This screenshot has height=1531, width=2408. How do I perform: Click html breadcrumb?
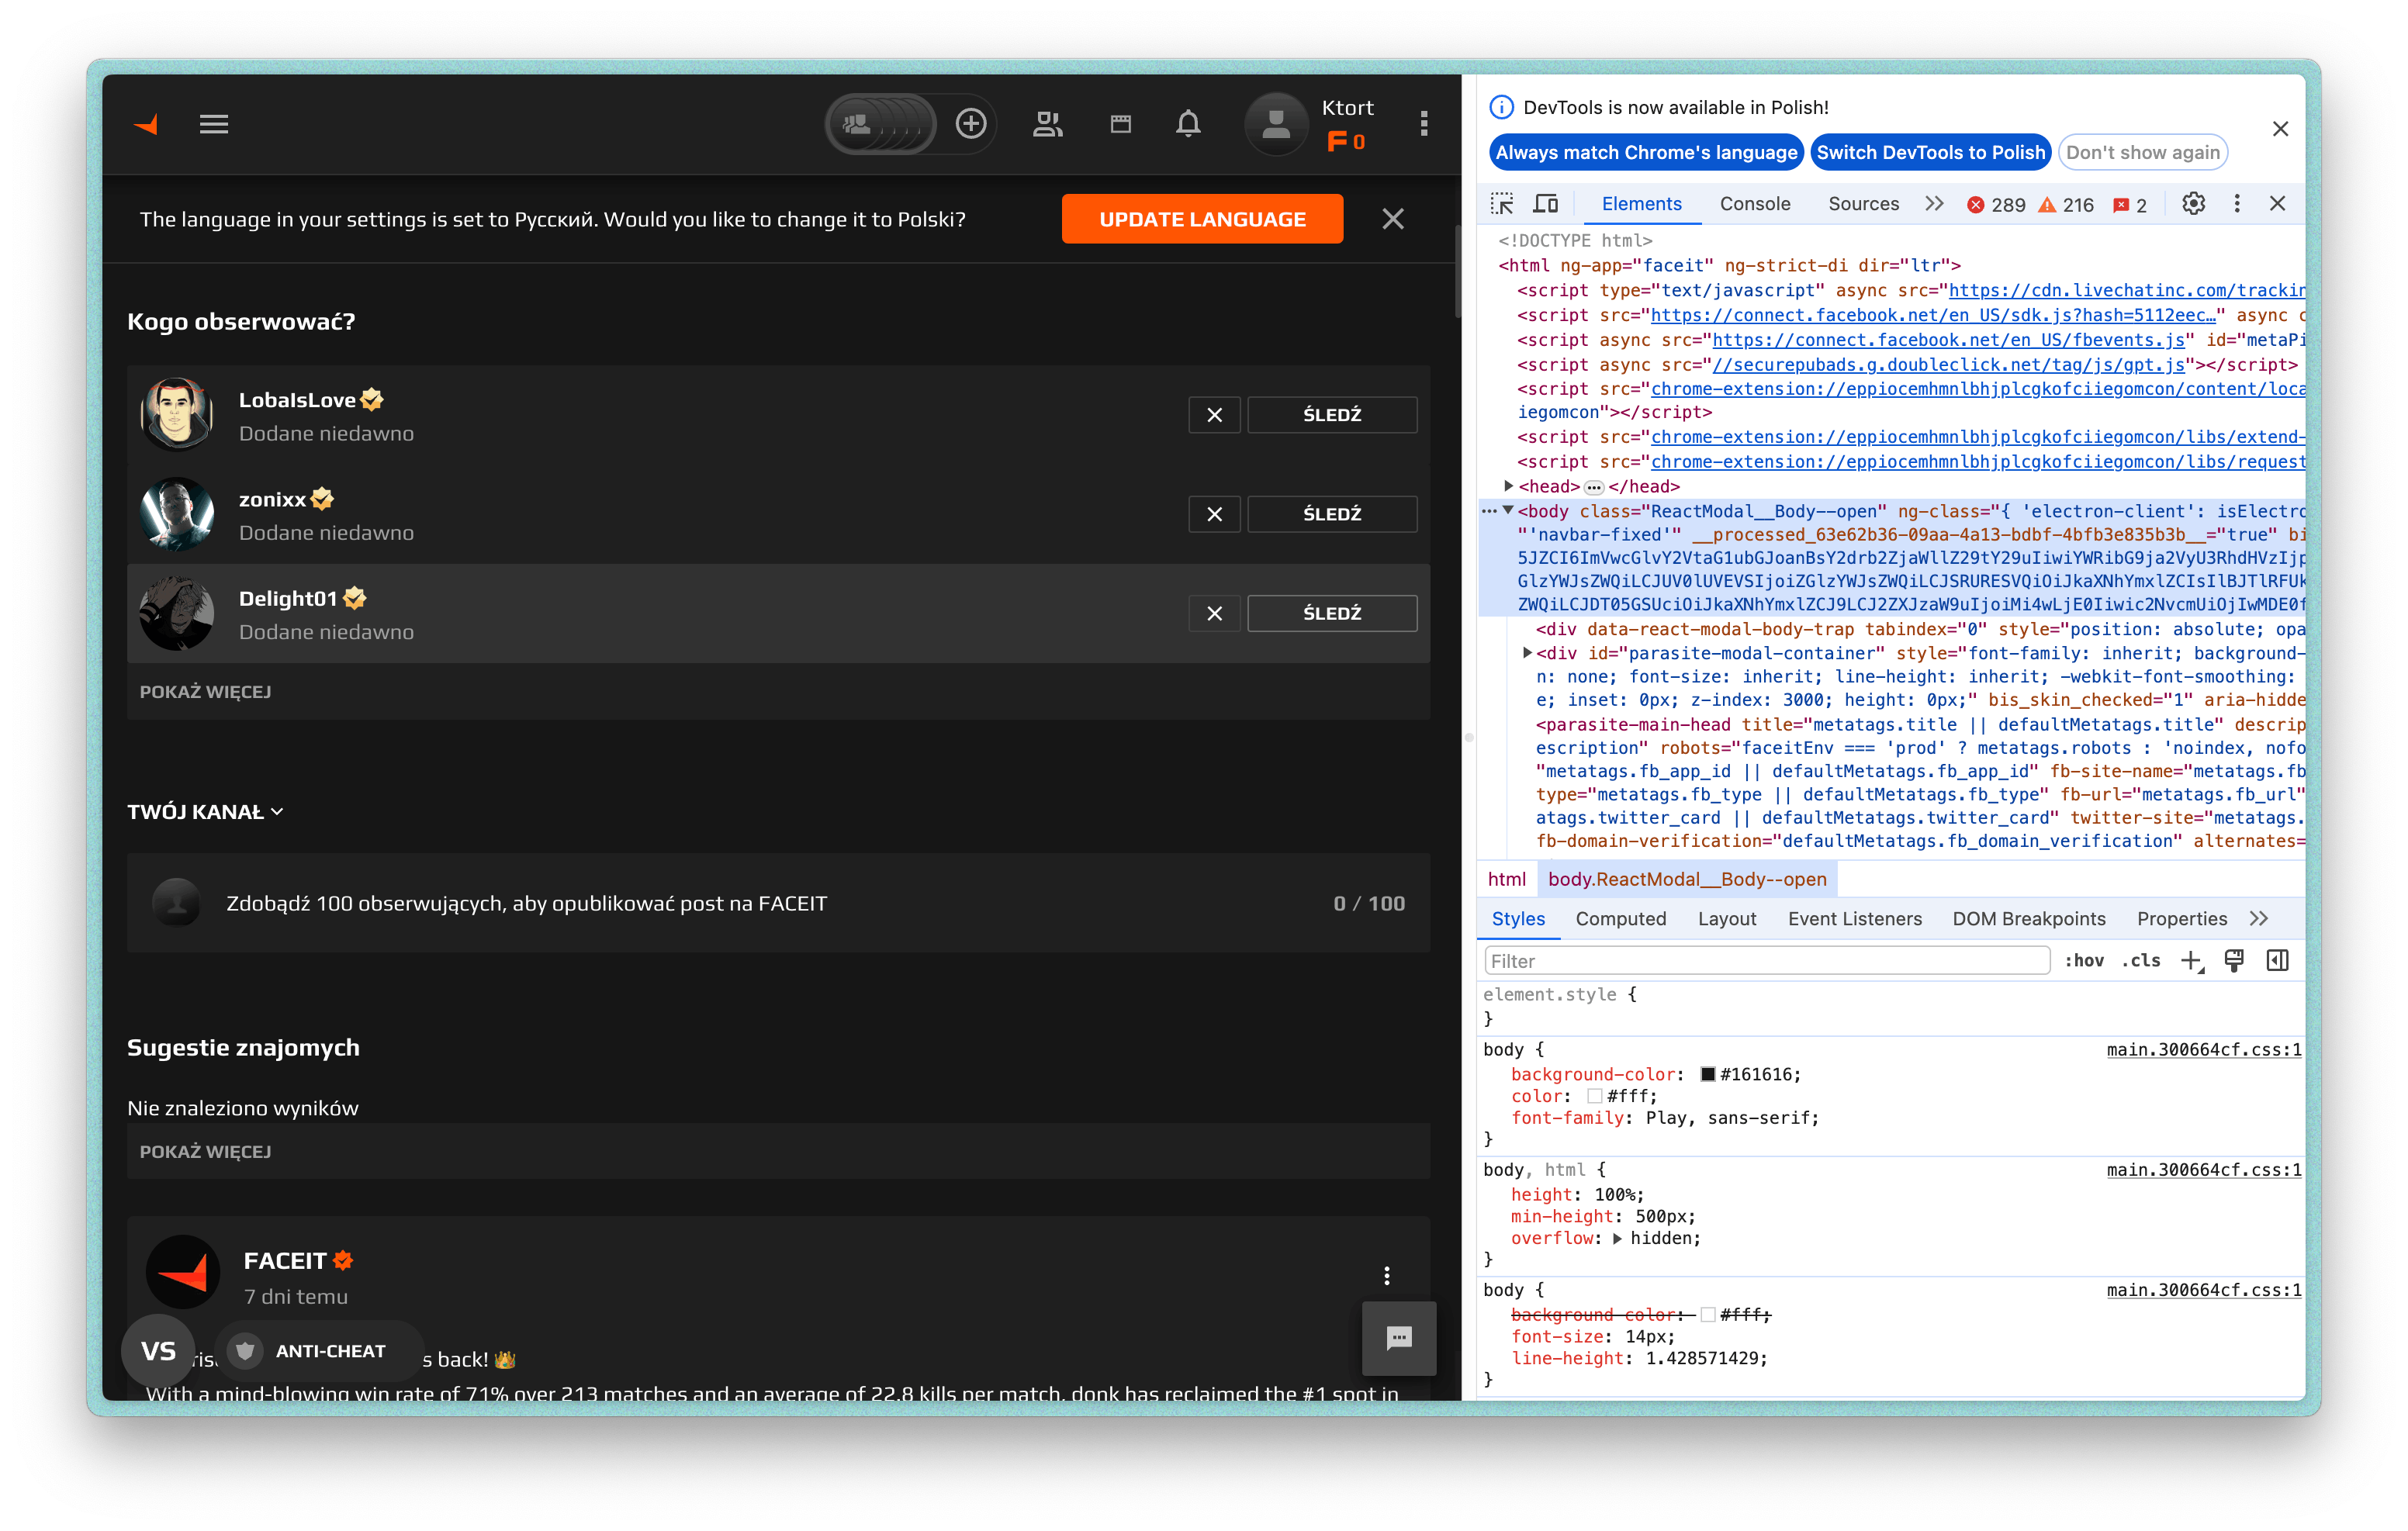click(1507, 879)
